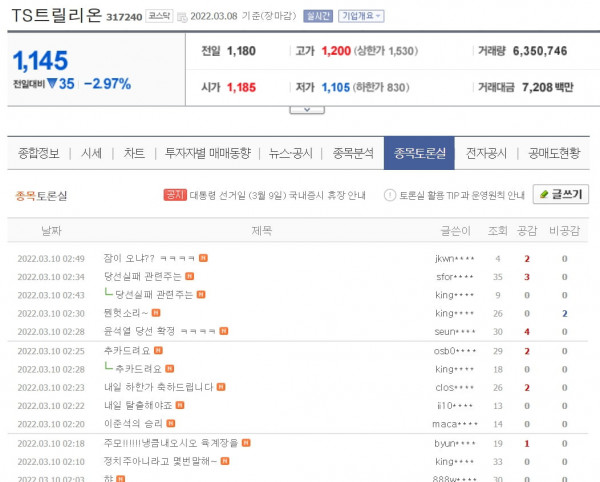The width and height of the screenshot is (600, 482).
Task: Click the new icon beside '내일 하한가 축하드립니다'
Action: (221, 387)
